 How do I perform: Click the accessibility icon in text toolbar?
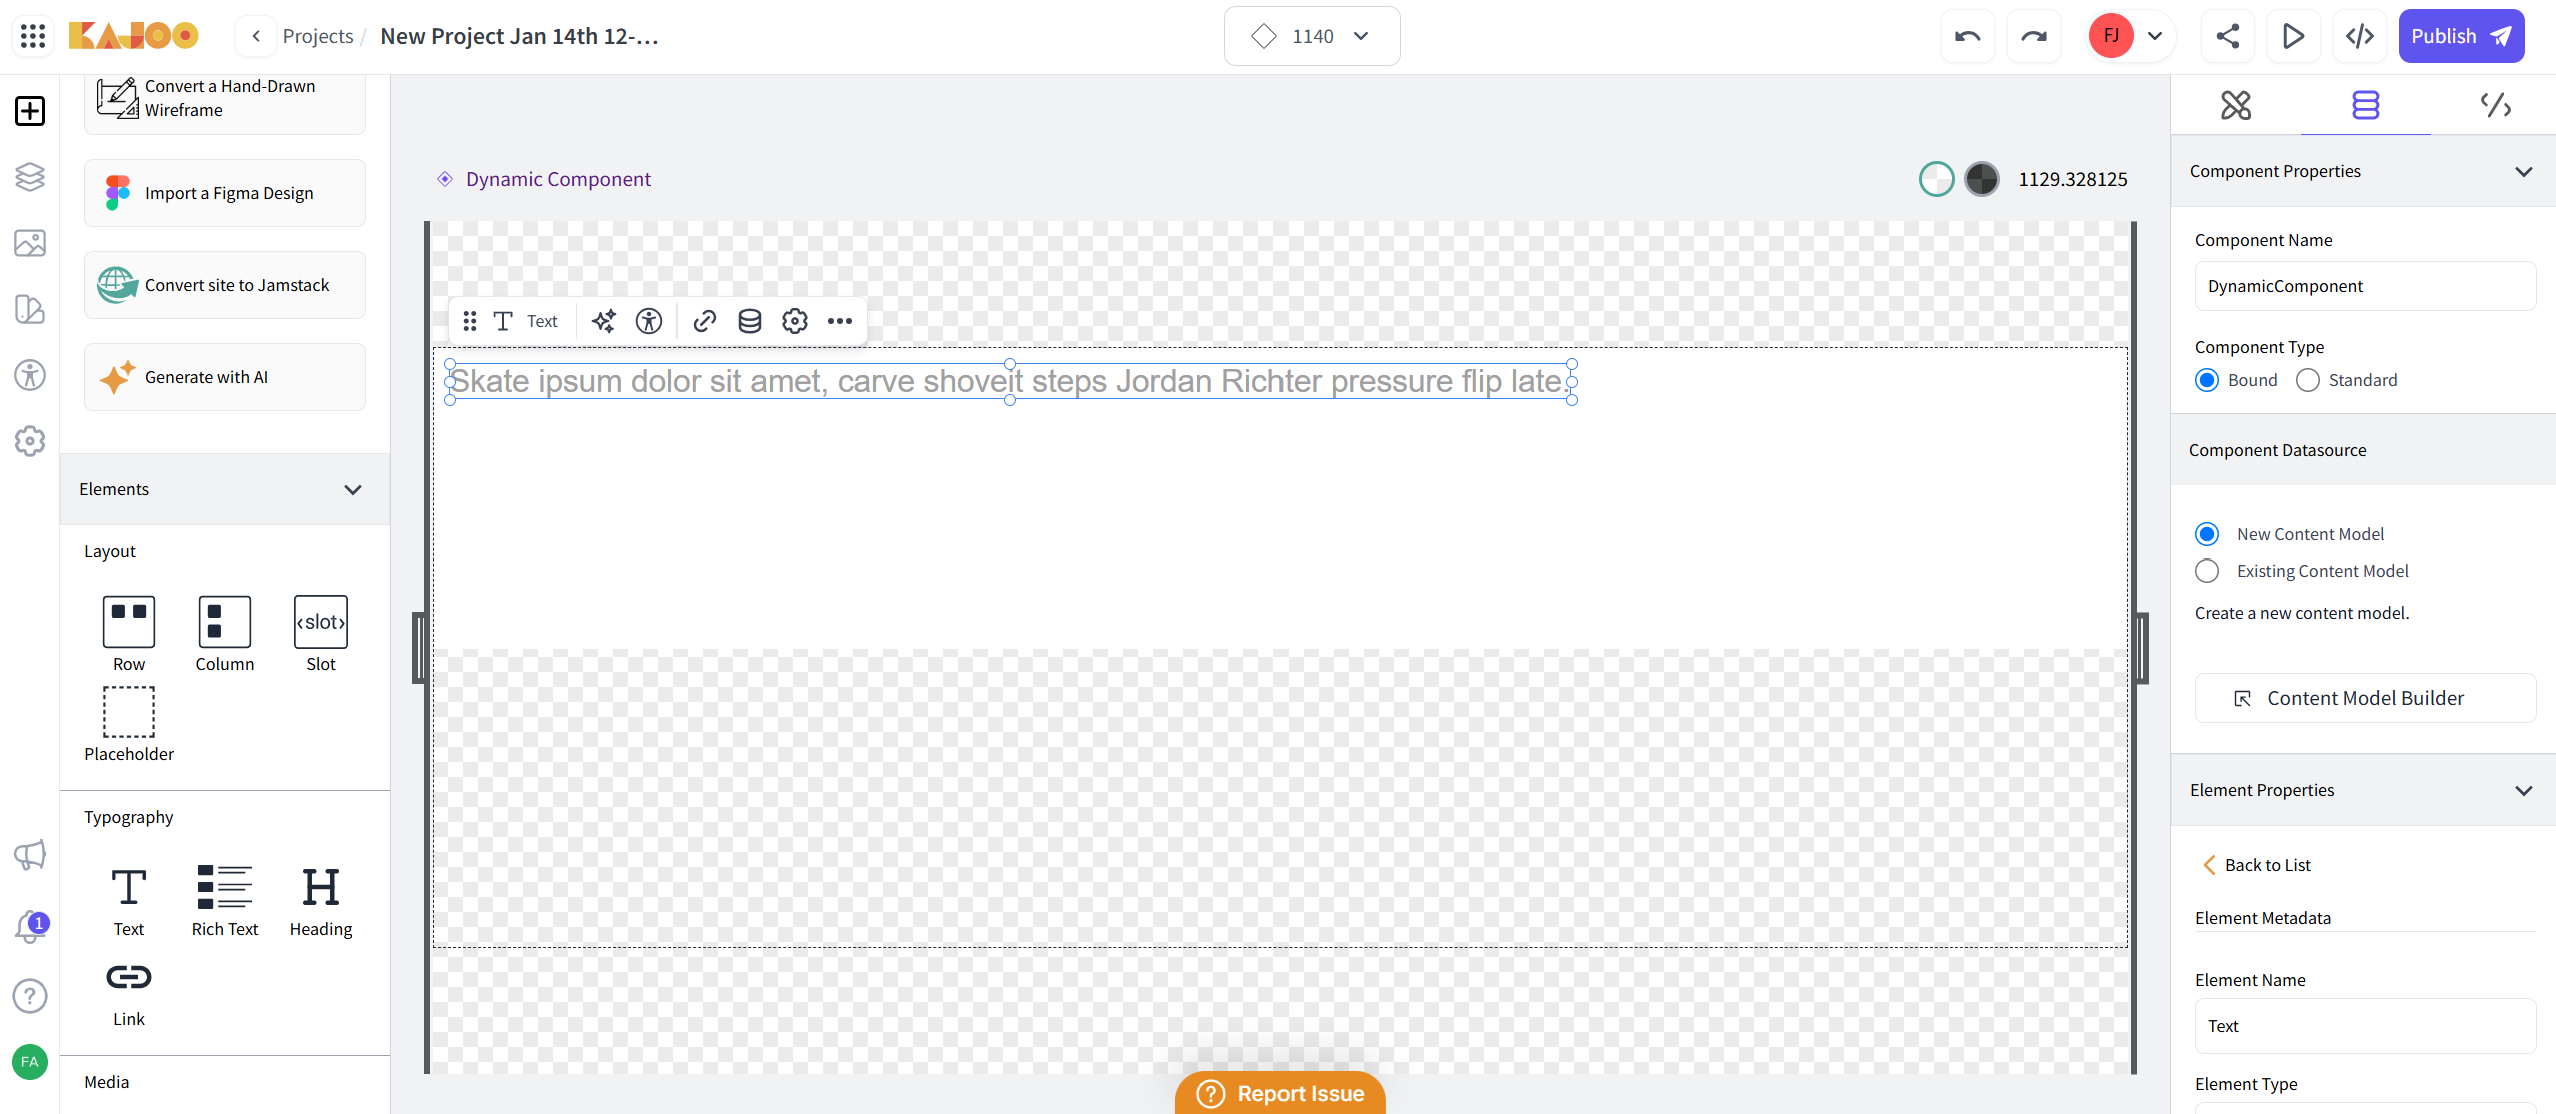pos(649,321)
